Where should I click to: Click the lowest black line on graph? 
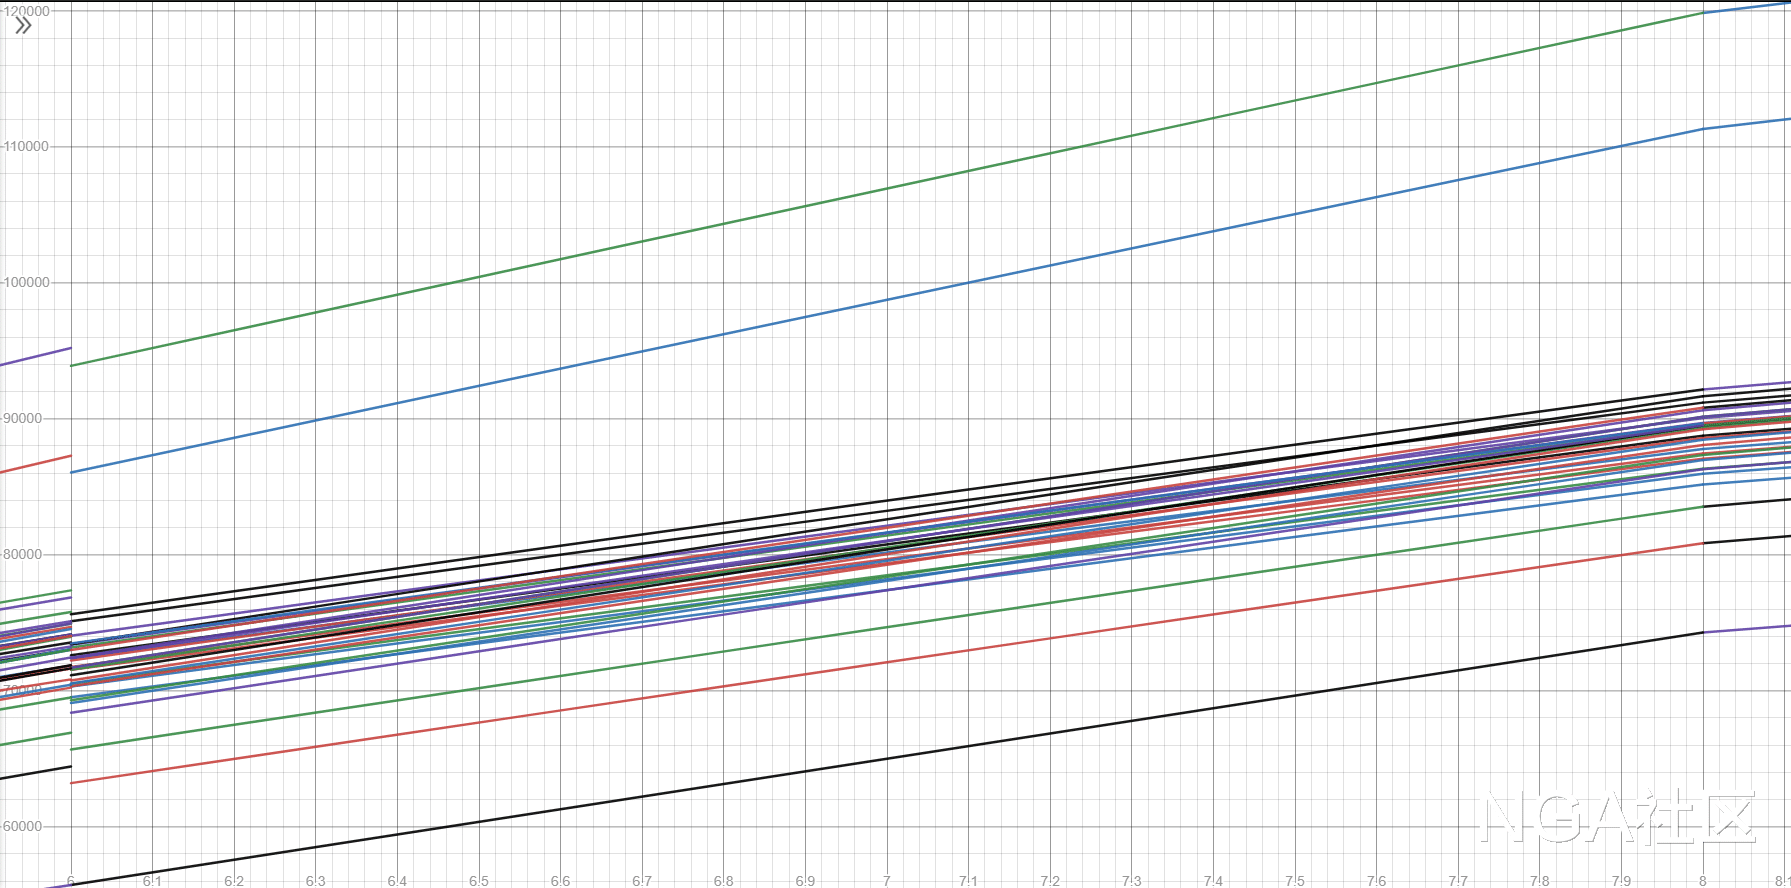887,760
